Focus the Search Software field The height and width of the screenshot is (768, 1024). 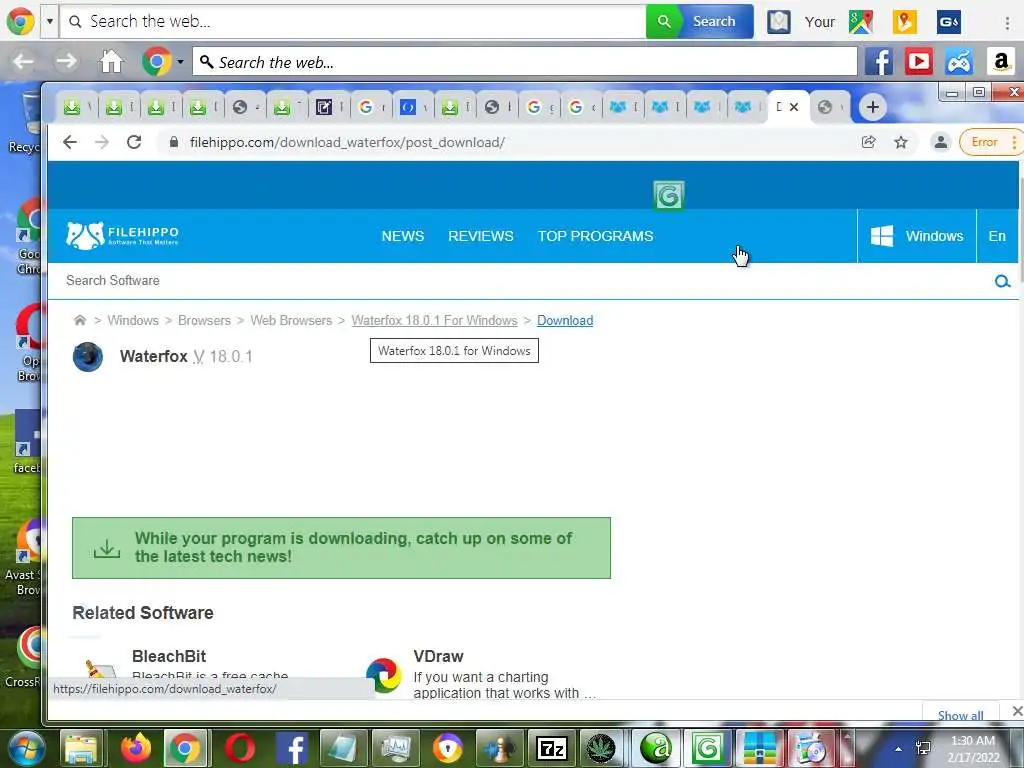522,281
